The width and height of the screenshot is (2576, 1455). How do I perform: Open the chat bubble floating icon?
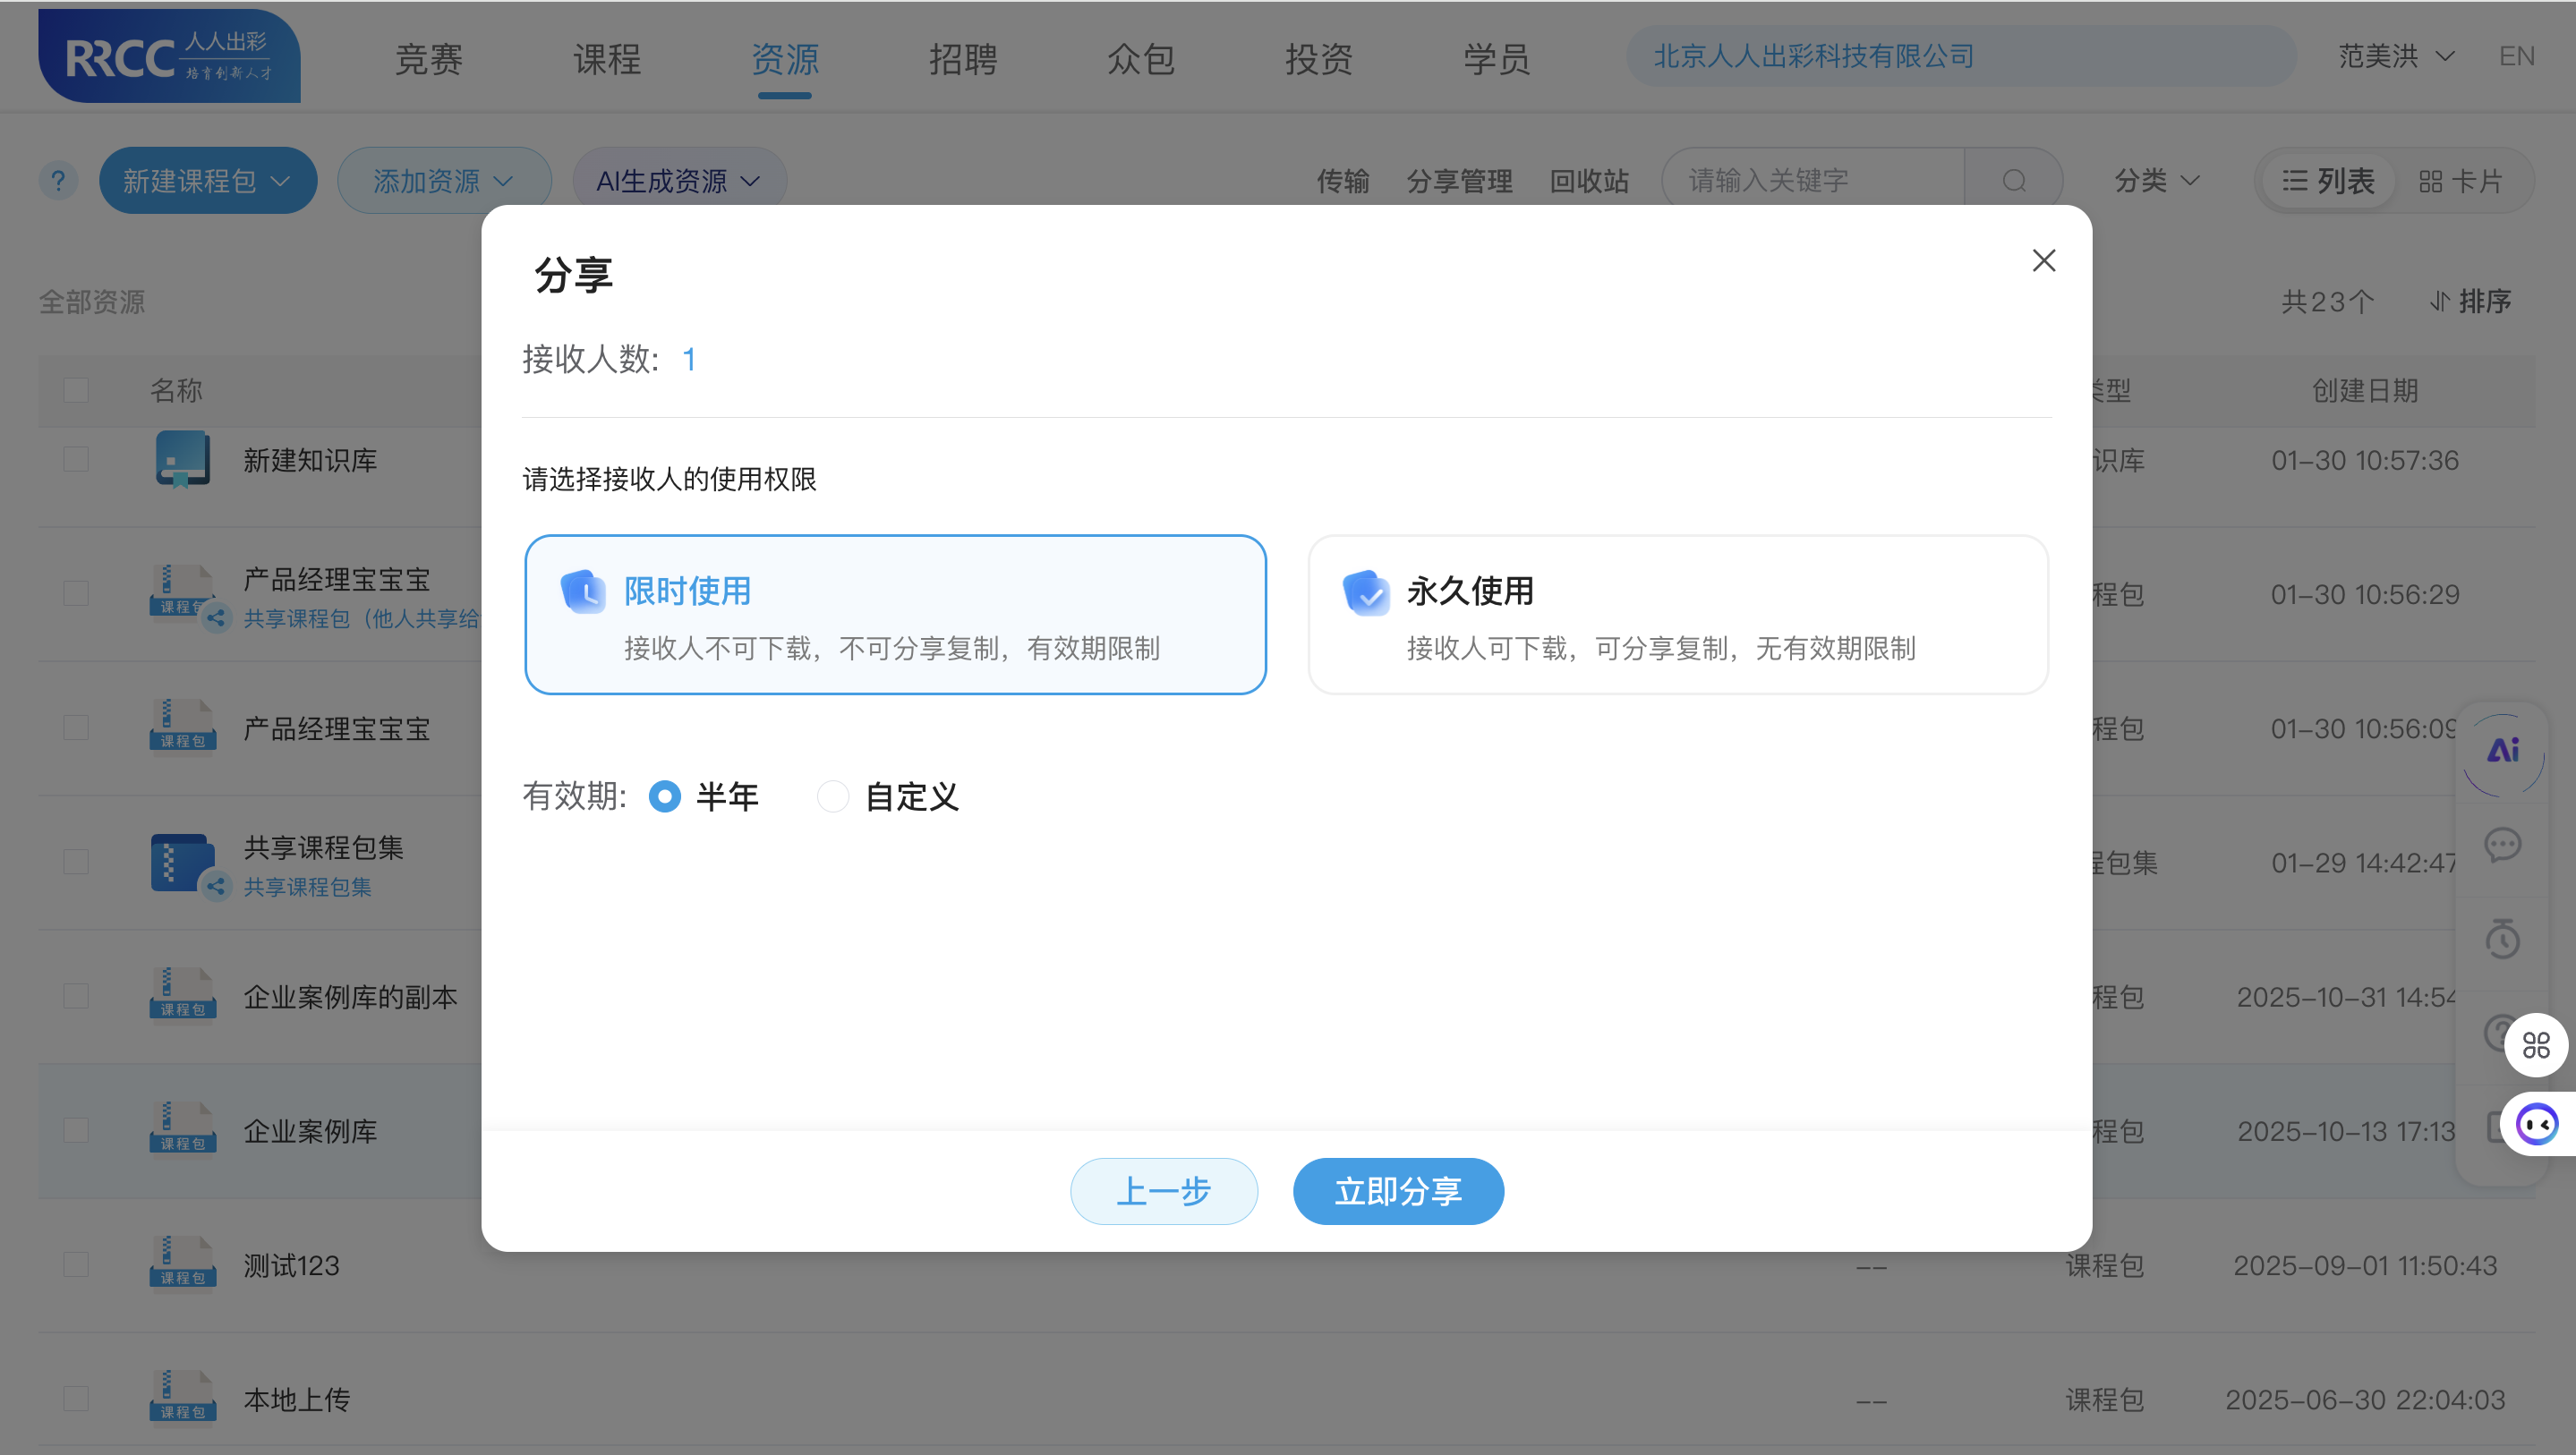point(2503,845)
